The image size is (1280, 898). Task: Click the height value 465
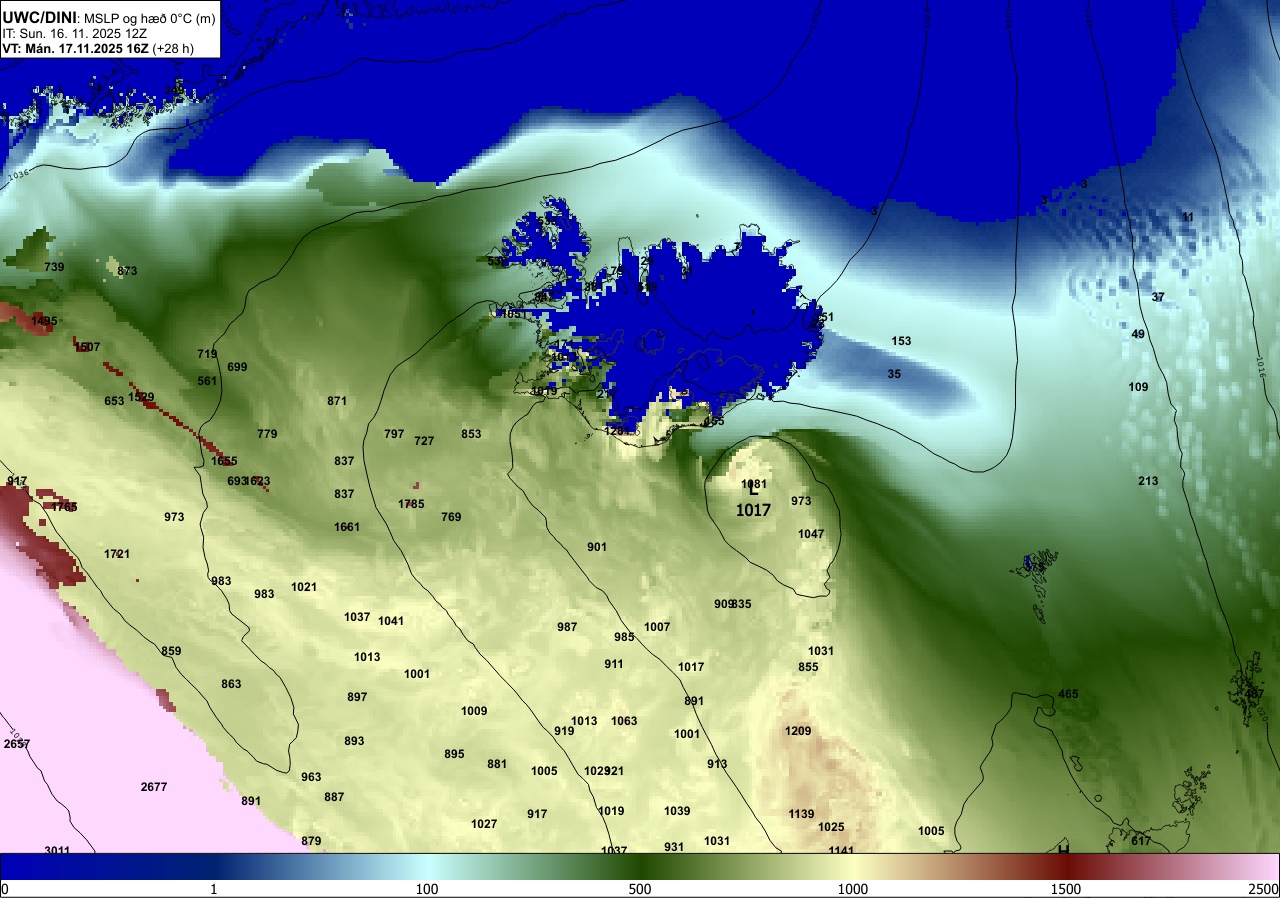1068,694
